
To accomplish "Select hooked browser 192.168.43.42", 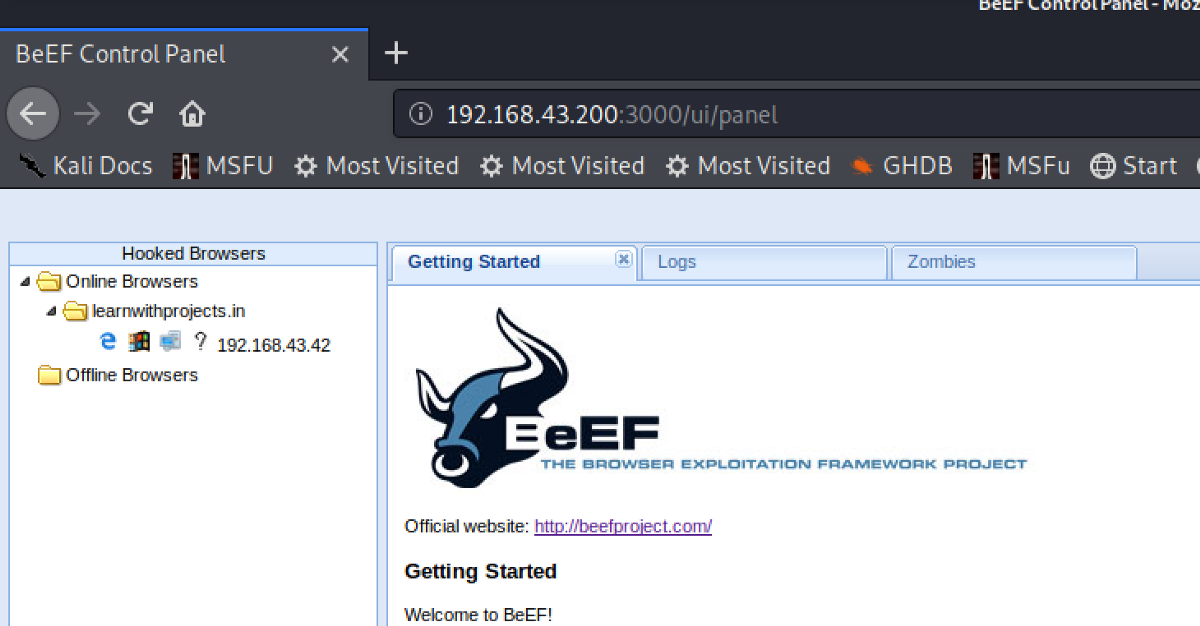I will [x=273, y=345].
